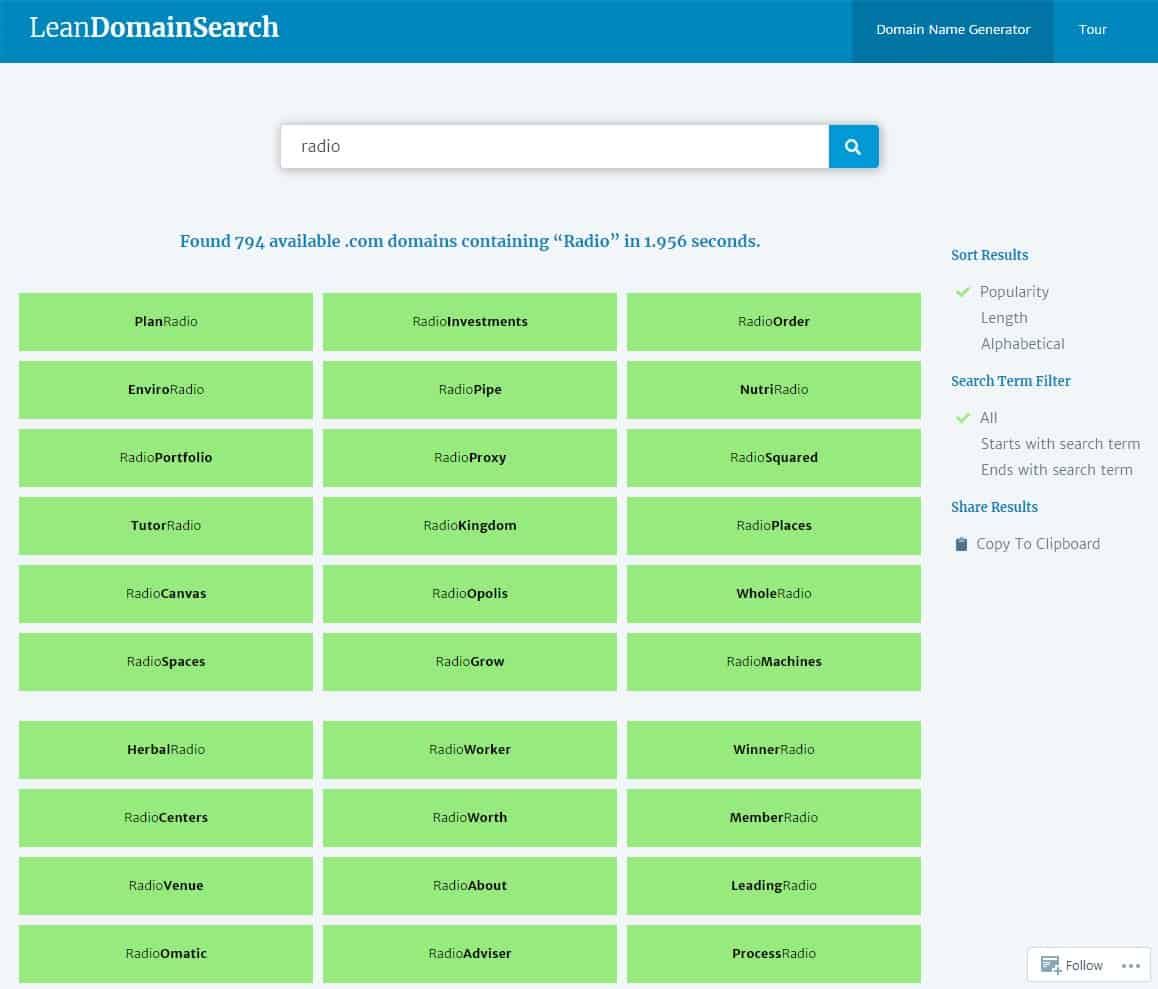The height and width of the screenshot is (989, 1158).
Task: Sort results Alphabetically
Action: point(1022,344)
